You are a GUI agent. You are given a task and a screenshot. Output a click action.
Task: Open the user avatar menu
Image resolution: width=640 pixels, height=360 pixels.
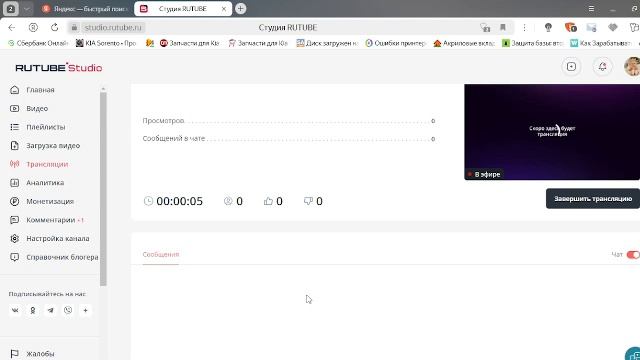click(632, 67)
